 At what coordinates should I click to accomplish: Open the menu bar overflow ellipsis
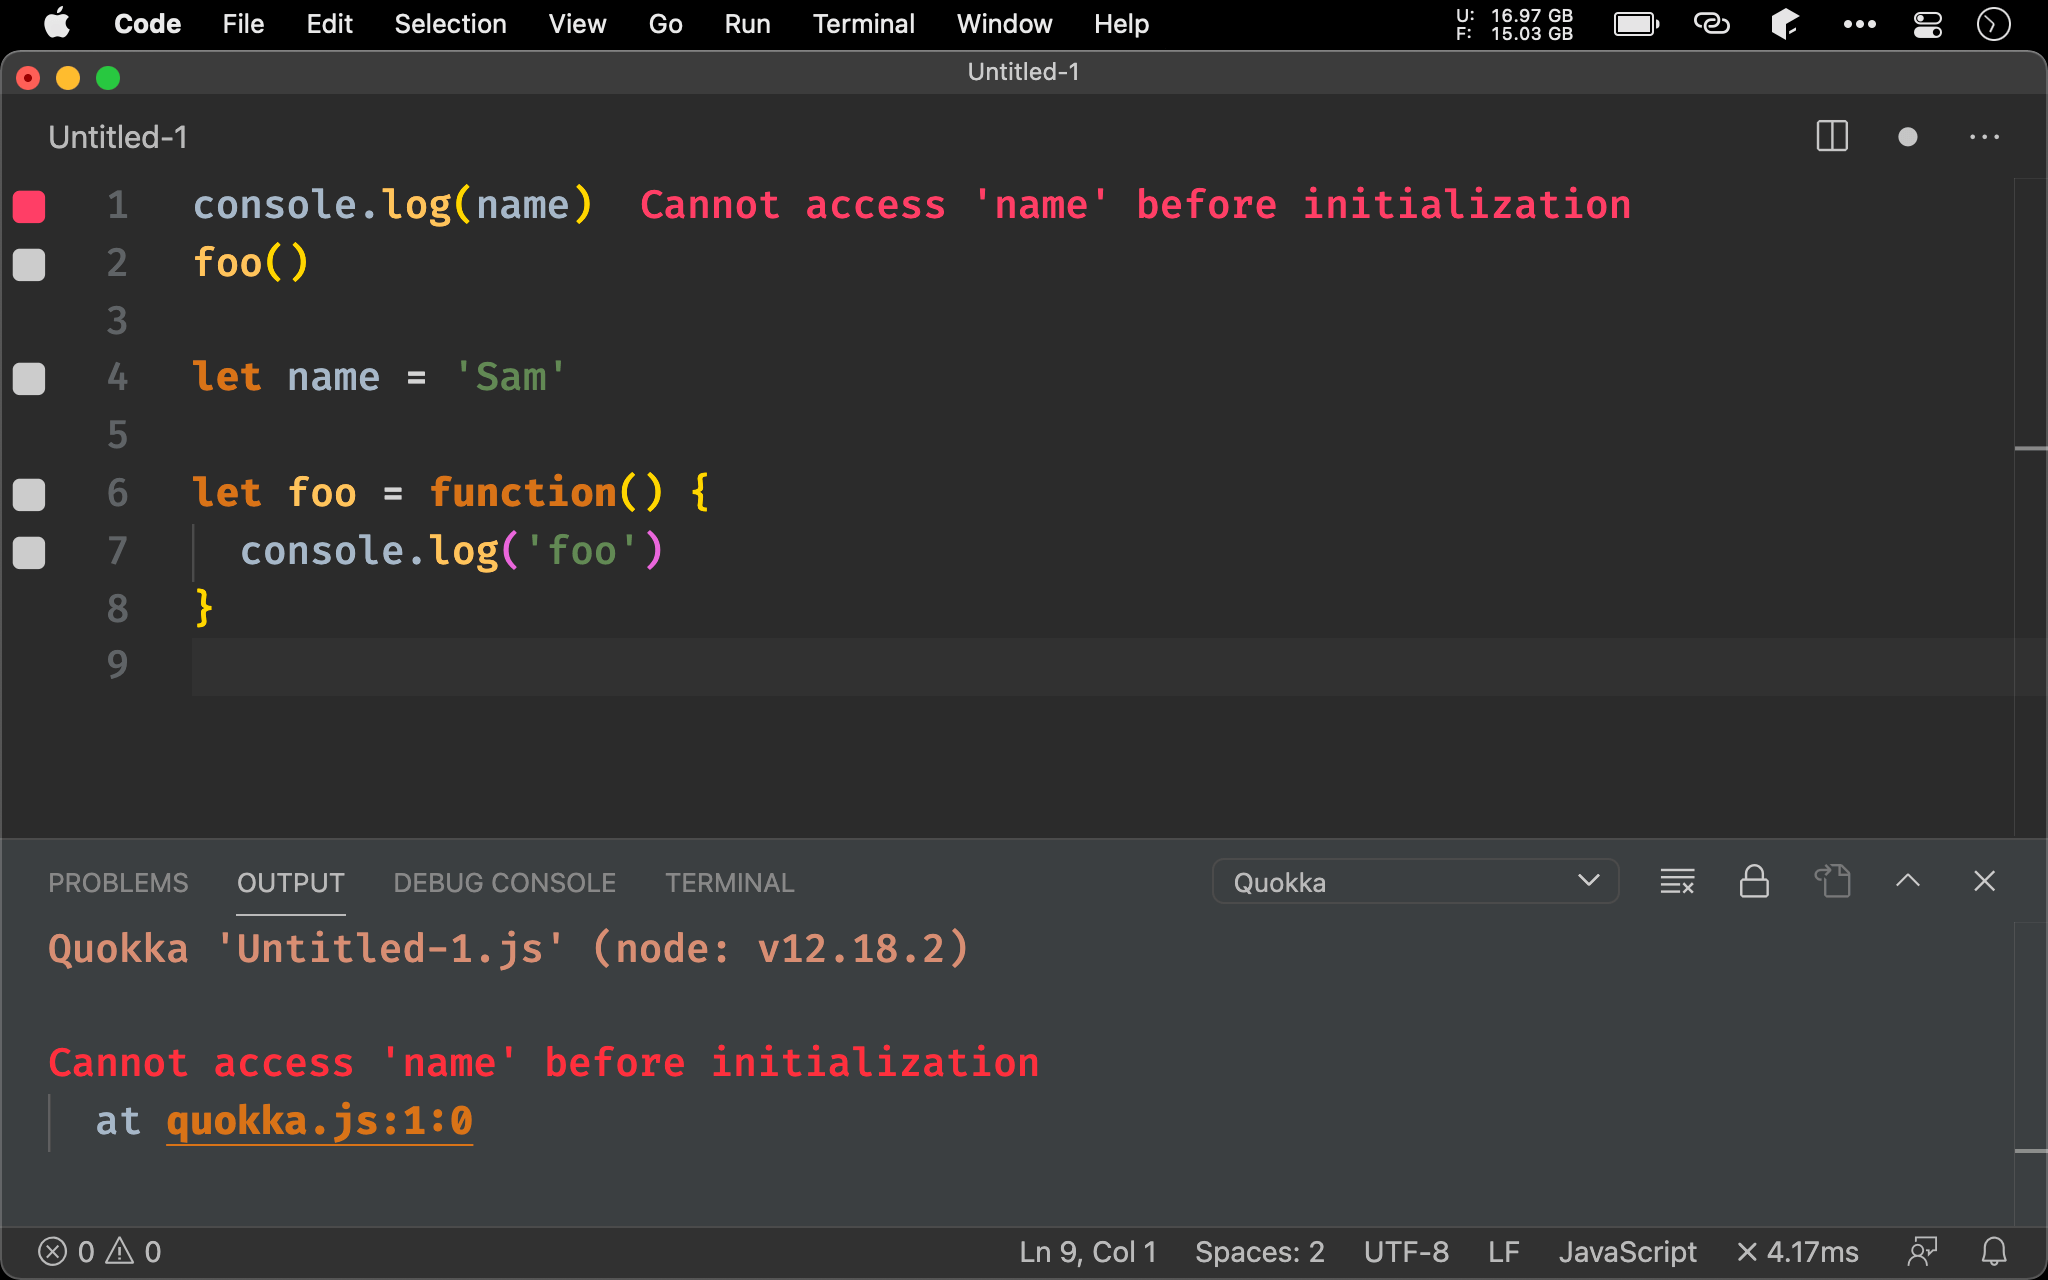1859,24
